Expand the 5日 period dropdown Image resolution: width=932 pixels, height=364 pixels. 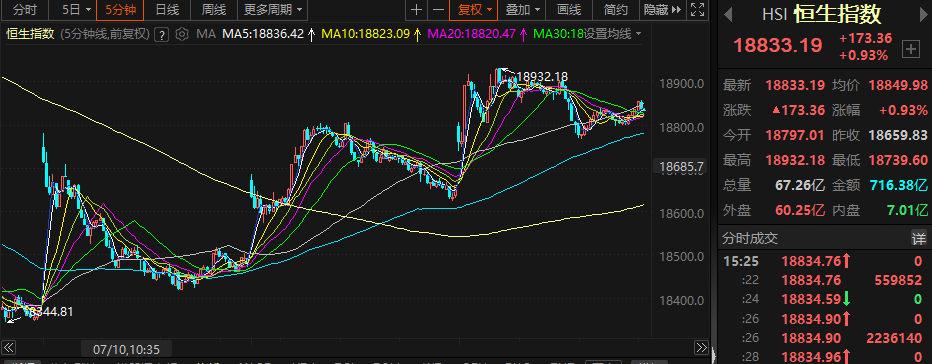pyautogui.click(x=77, y=10)
